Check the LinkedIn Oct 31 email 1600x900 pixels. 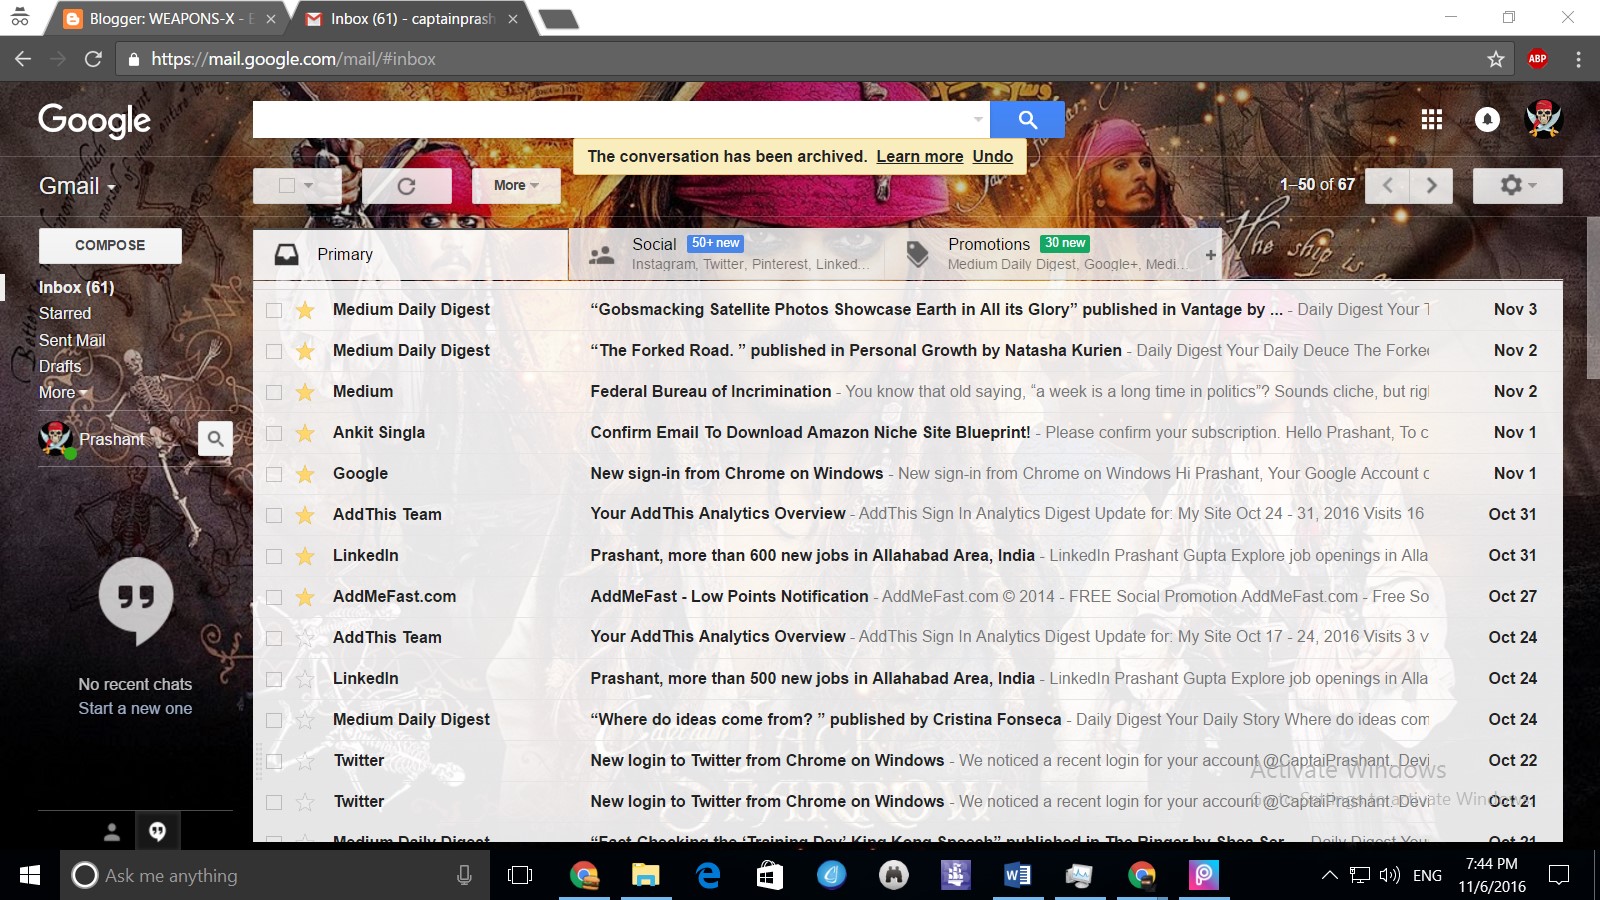point(274,556)
